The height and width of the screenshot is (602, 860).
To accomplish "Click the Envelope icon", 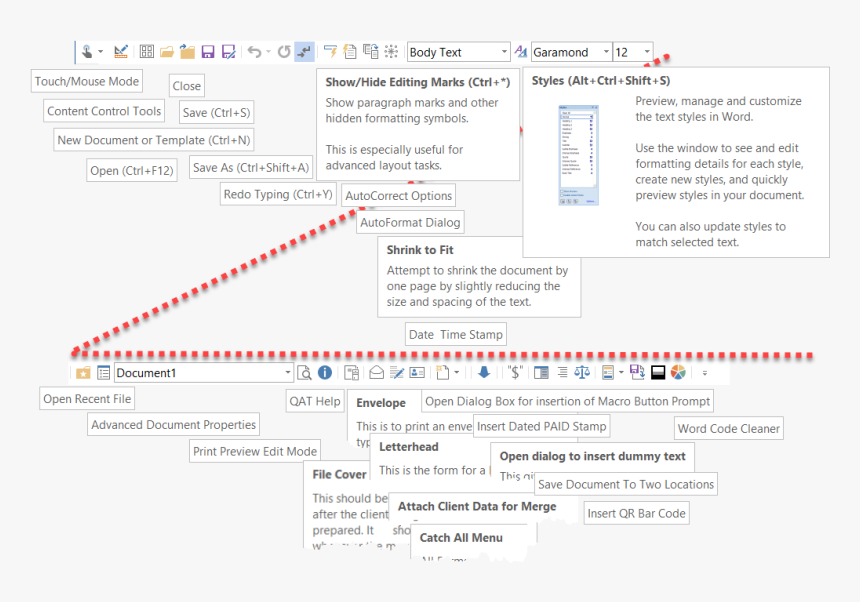I will pos(376,373).
